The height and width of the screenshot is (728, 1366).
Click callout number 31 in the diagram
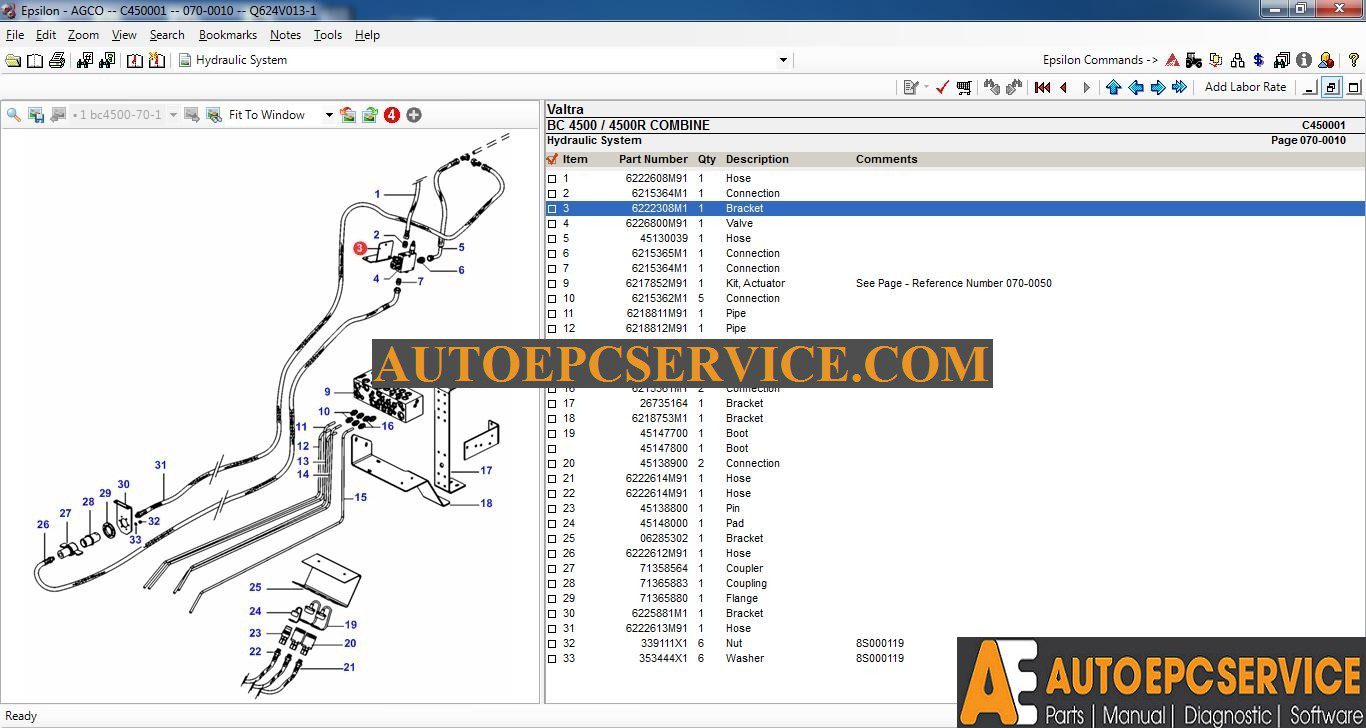tap(160, 465)
